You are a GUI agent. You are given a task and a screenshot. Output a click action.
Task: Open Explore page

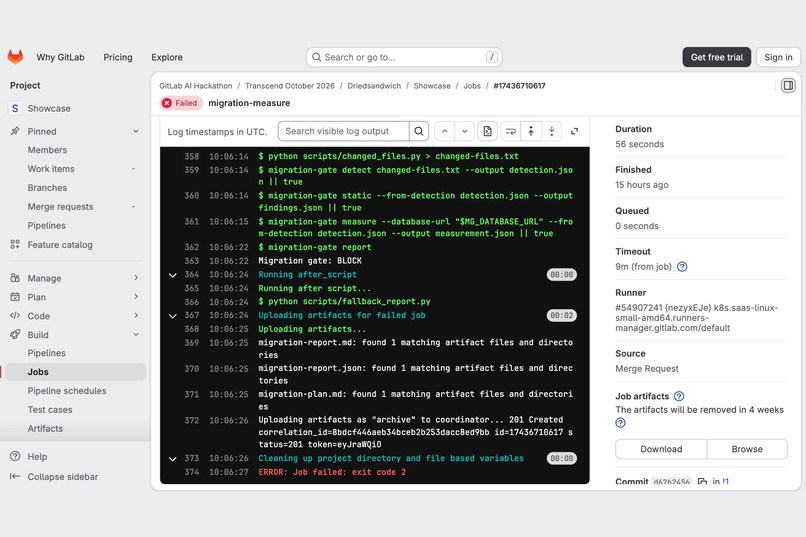pyautogui.click(x=167, y=57)
